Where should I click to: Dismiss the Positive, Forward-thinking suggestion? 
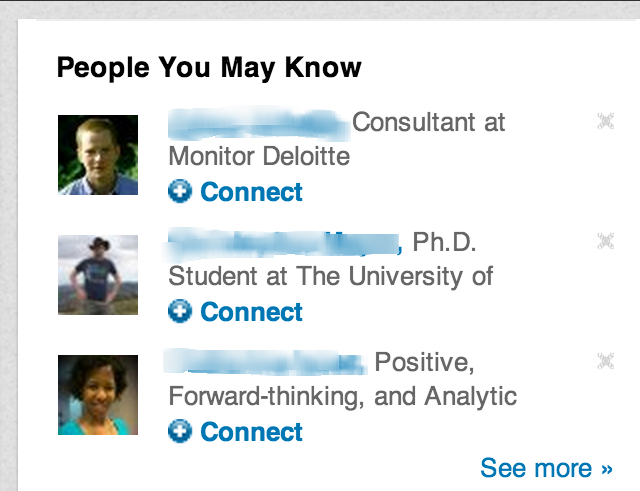[604, 360]
